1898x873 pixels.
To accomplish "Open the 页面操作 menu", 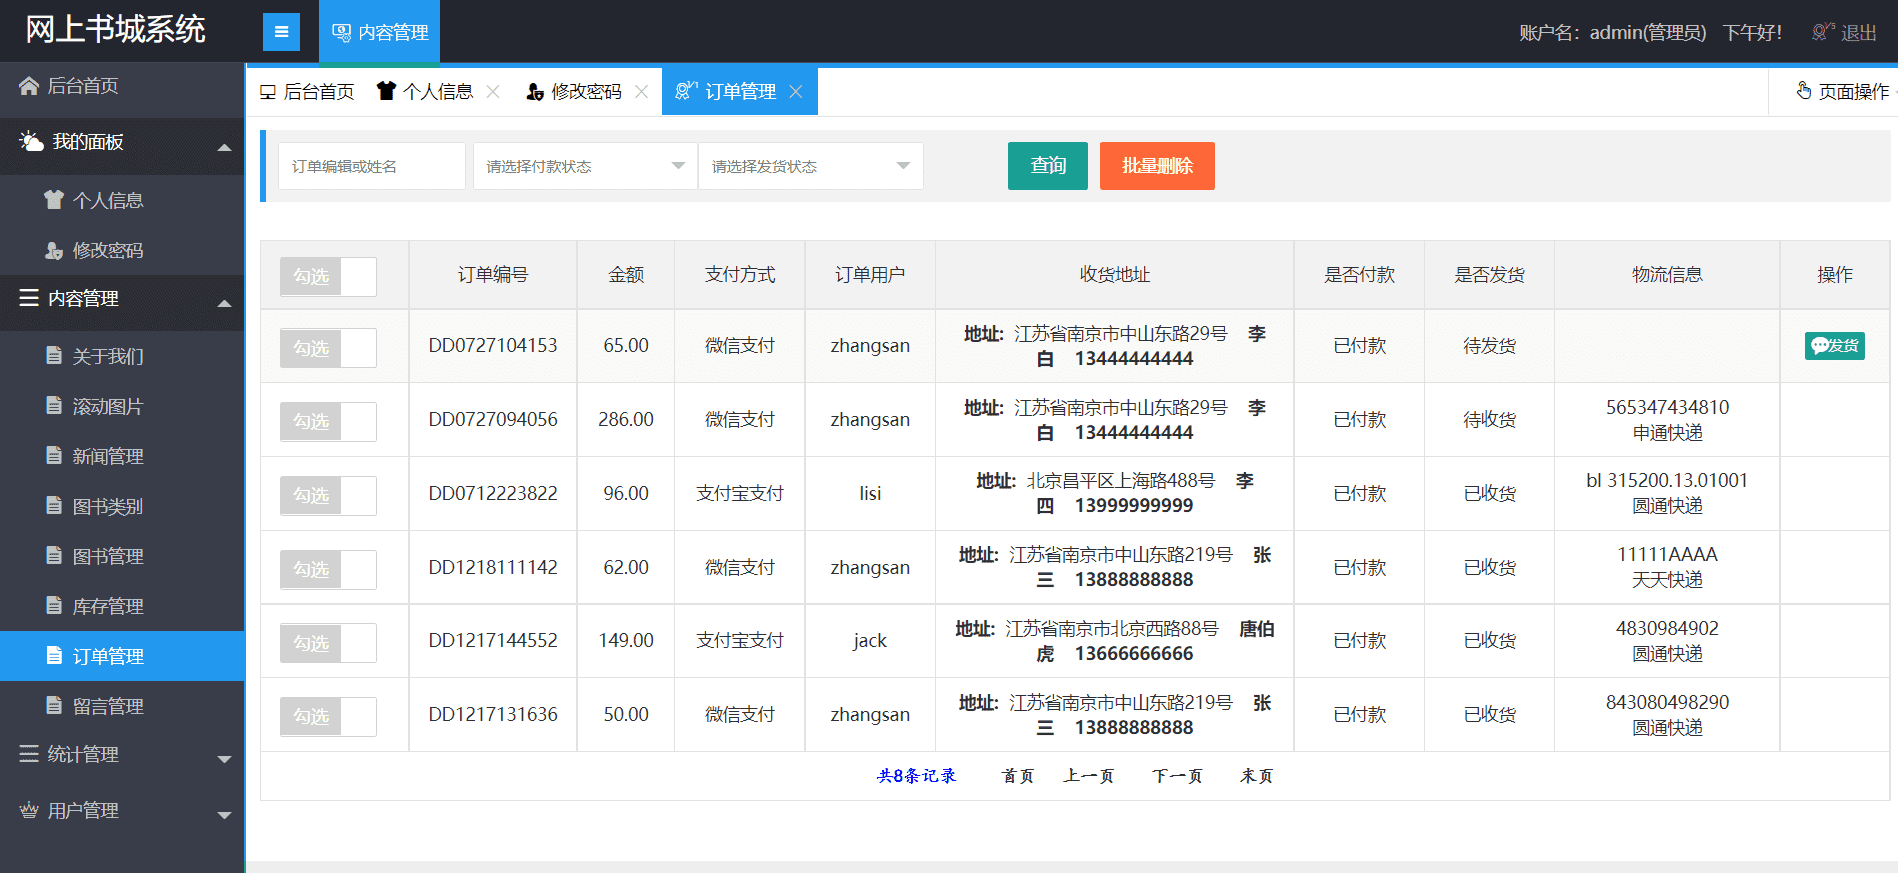I will click(x=1845, y=91).
